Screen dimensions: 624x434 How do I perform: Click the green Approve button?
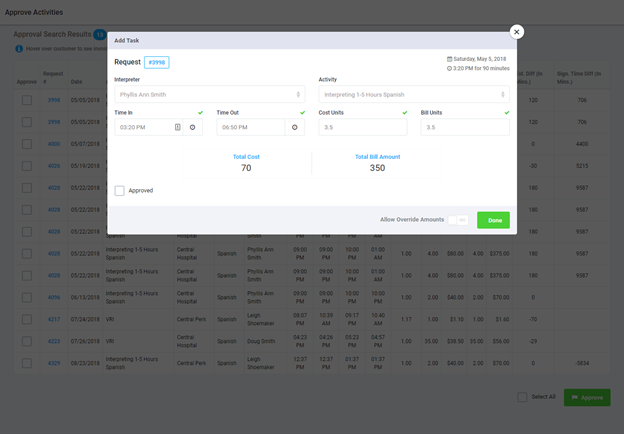[587, 397]
